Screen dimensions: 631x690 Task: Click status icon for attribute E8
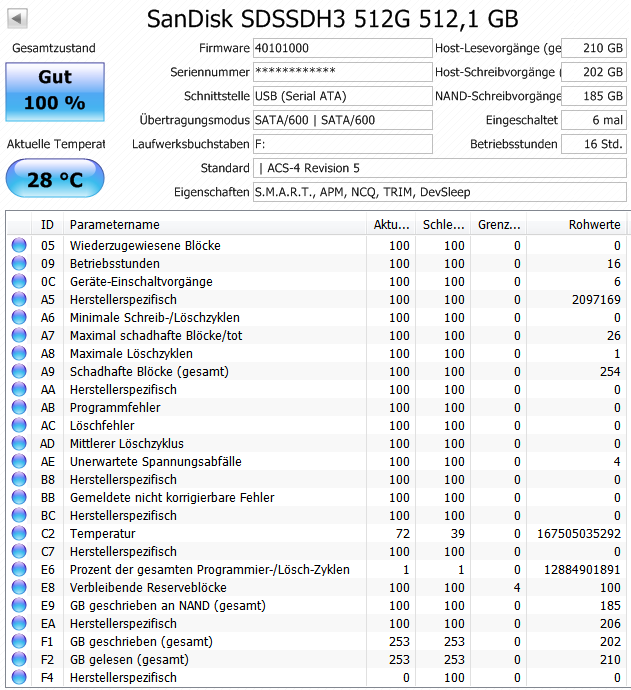19,587
